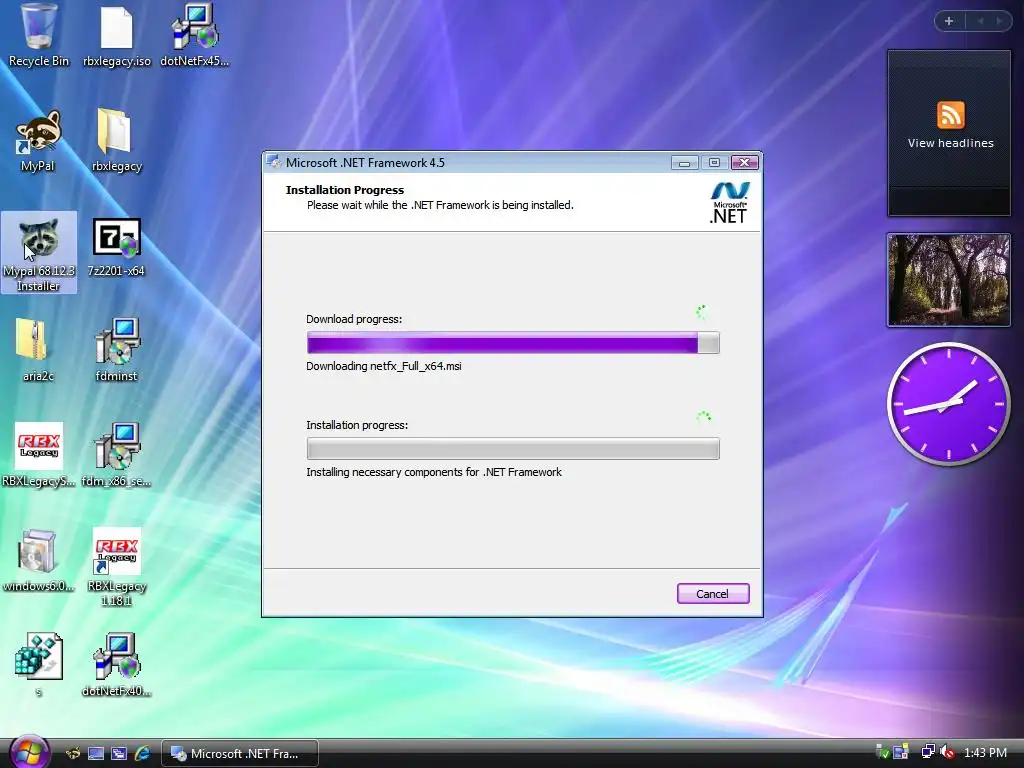Launch MyPal from Quick Launch bar
Viewport: 1024px width, 768px height.
click(73, 754)
